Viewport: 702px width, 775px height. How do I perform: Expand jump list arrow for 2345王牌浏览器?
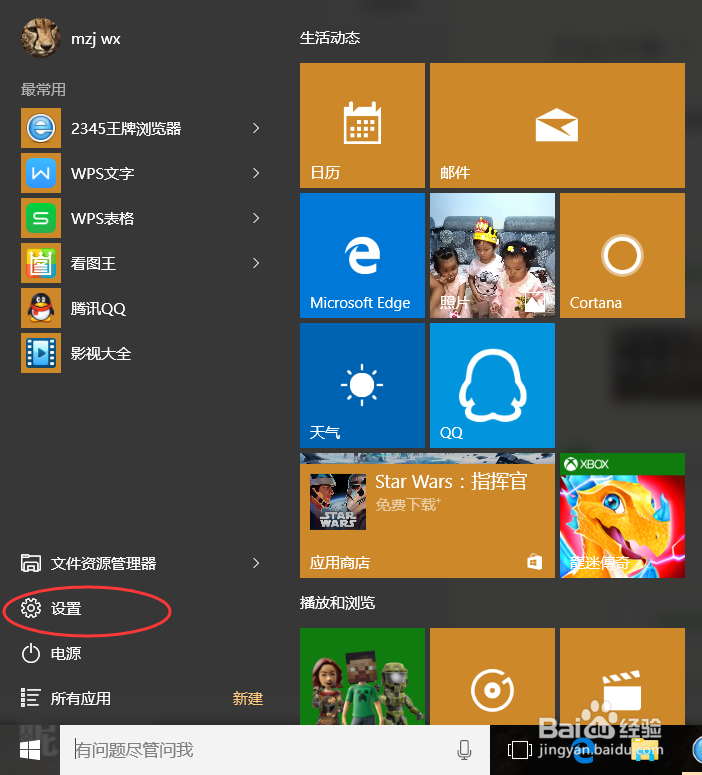[256, 128]
